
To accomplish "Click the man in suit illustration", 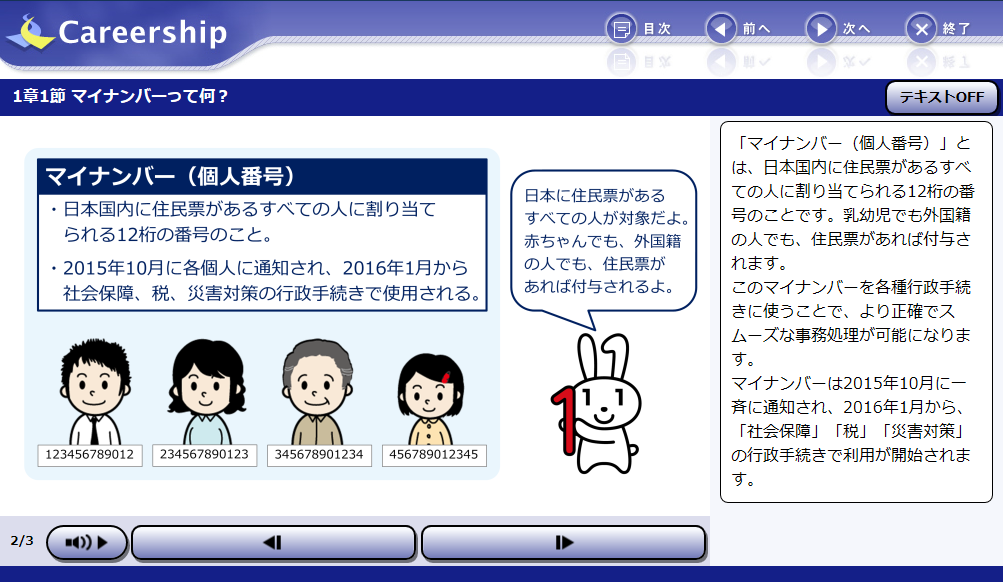I will (x=95, y=392).
